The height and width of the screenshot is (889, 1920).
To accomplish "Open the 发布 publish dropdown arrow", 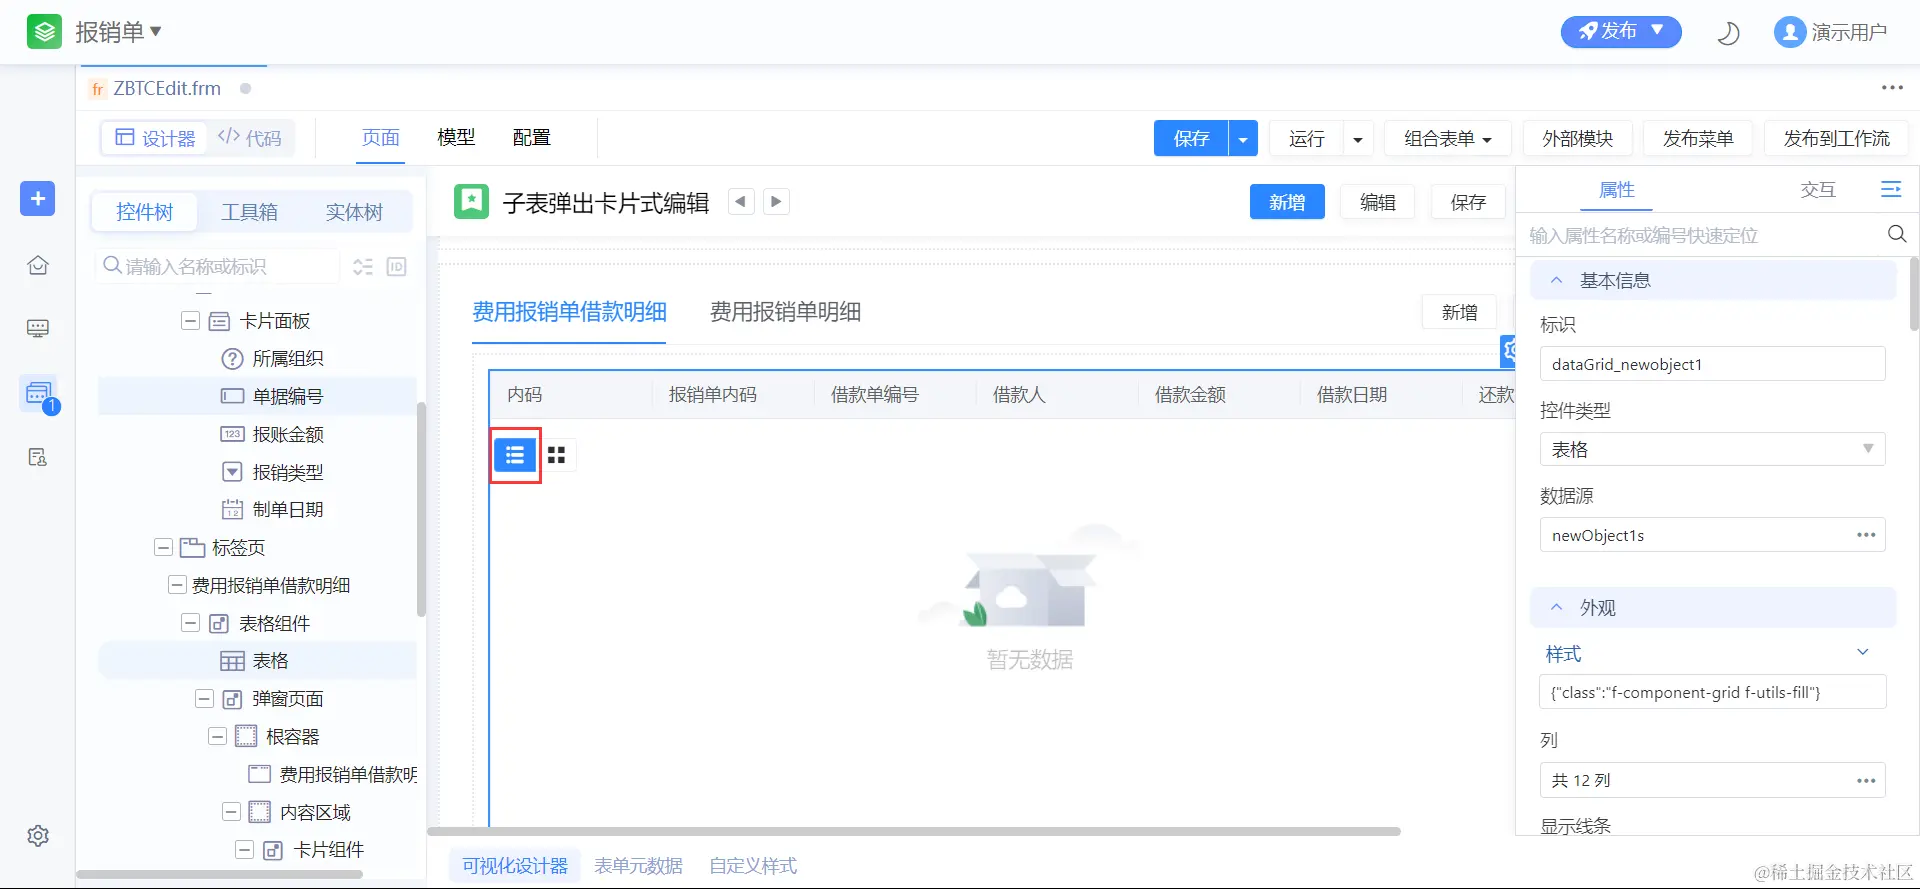I will pyautogui.click(x=1657, y=31).
